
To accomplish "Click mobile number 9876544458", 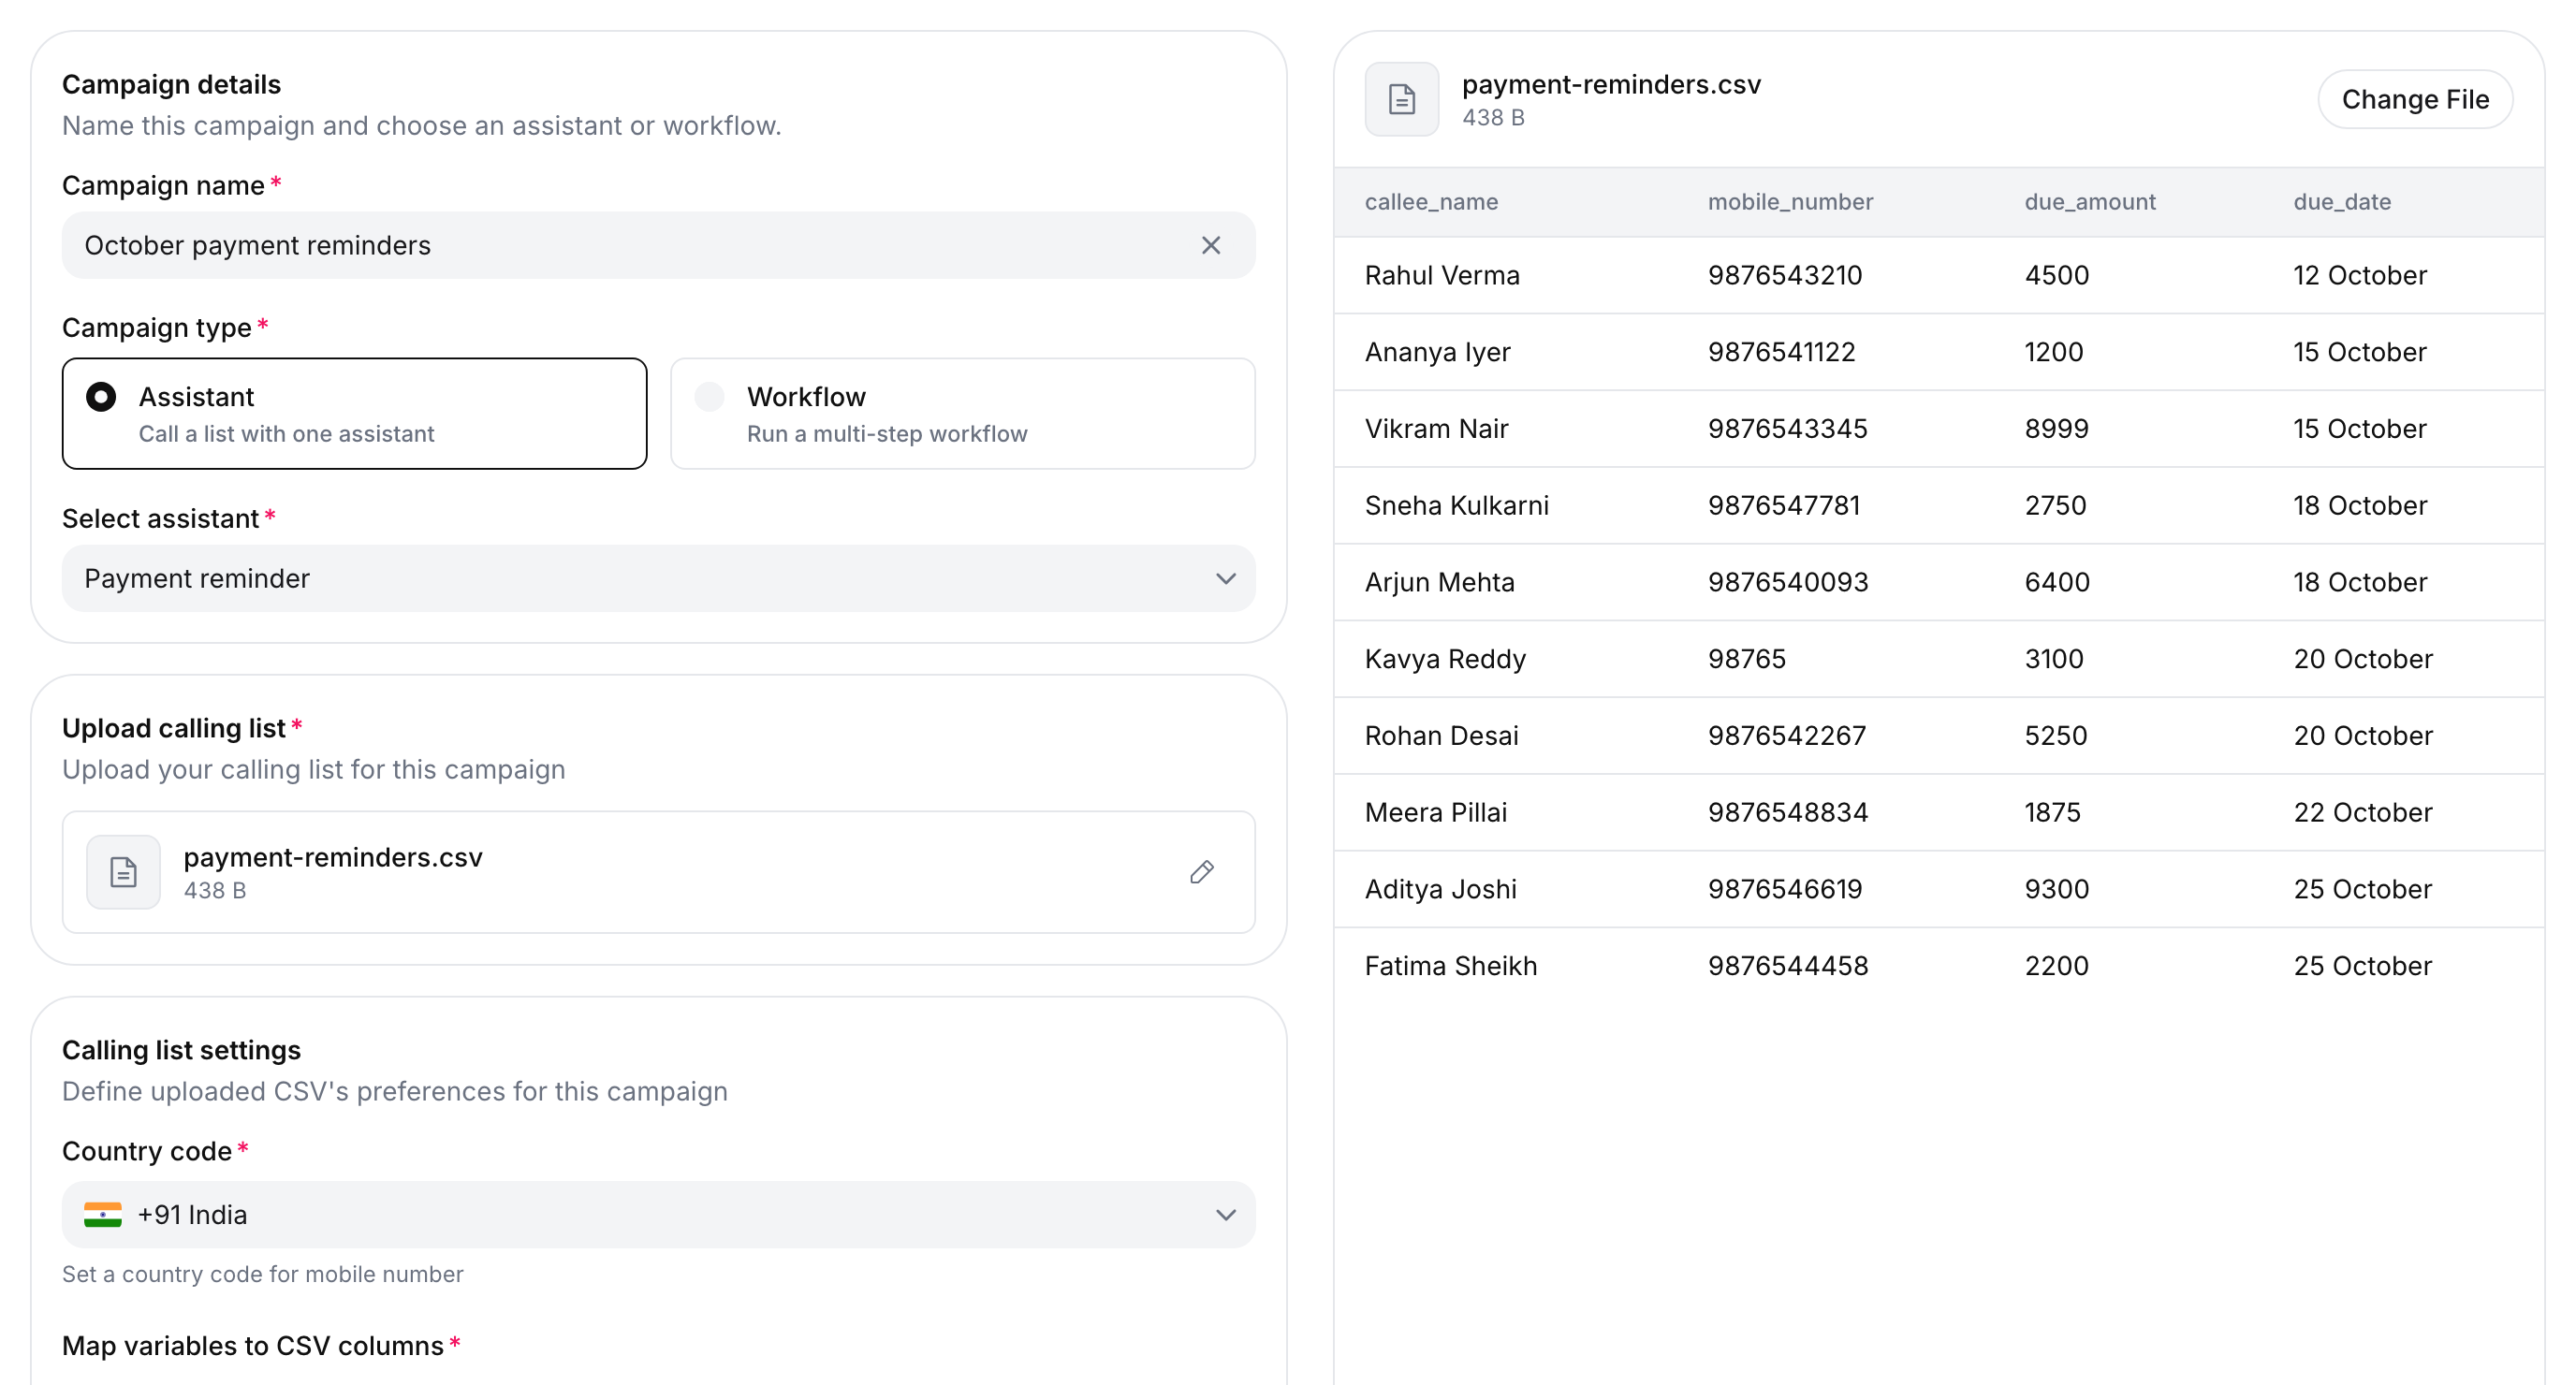I will (x=1787, y=966).
